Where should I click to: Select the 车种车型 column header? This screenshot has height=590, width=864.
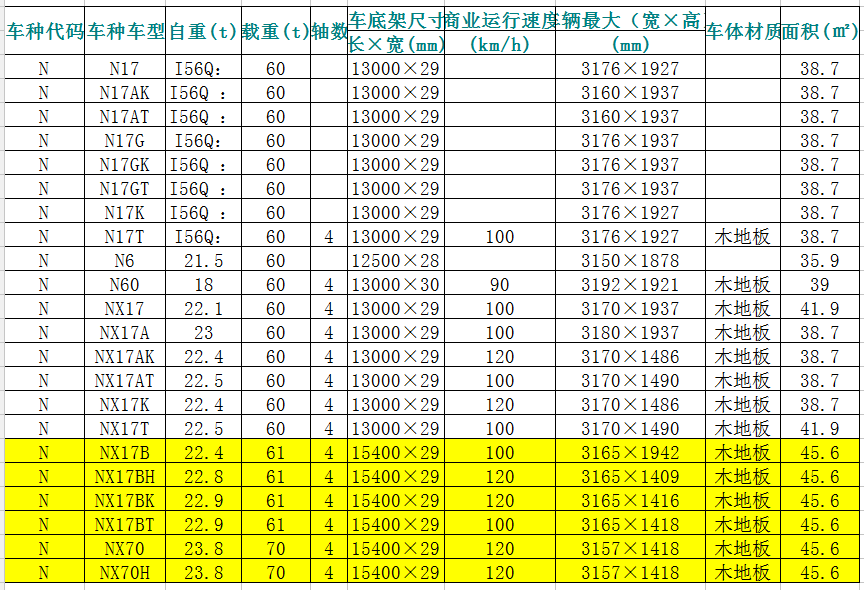point(125,31)
